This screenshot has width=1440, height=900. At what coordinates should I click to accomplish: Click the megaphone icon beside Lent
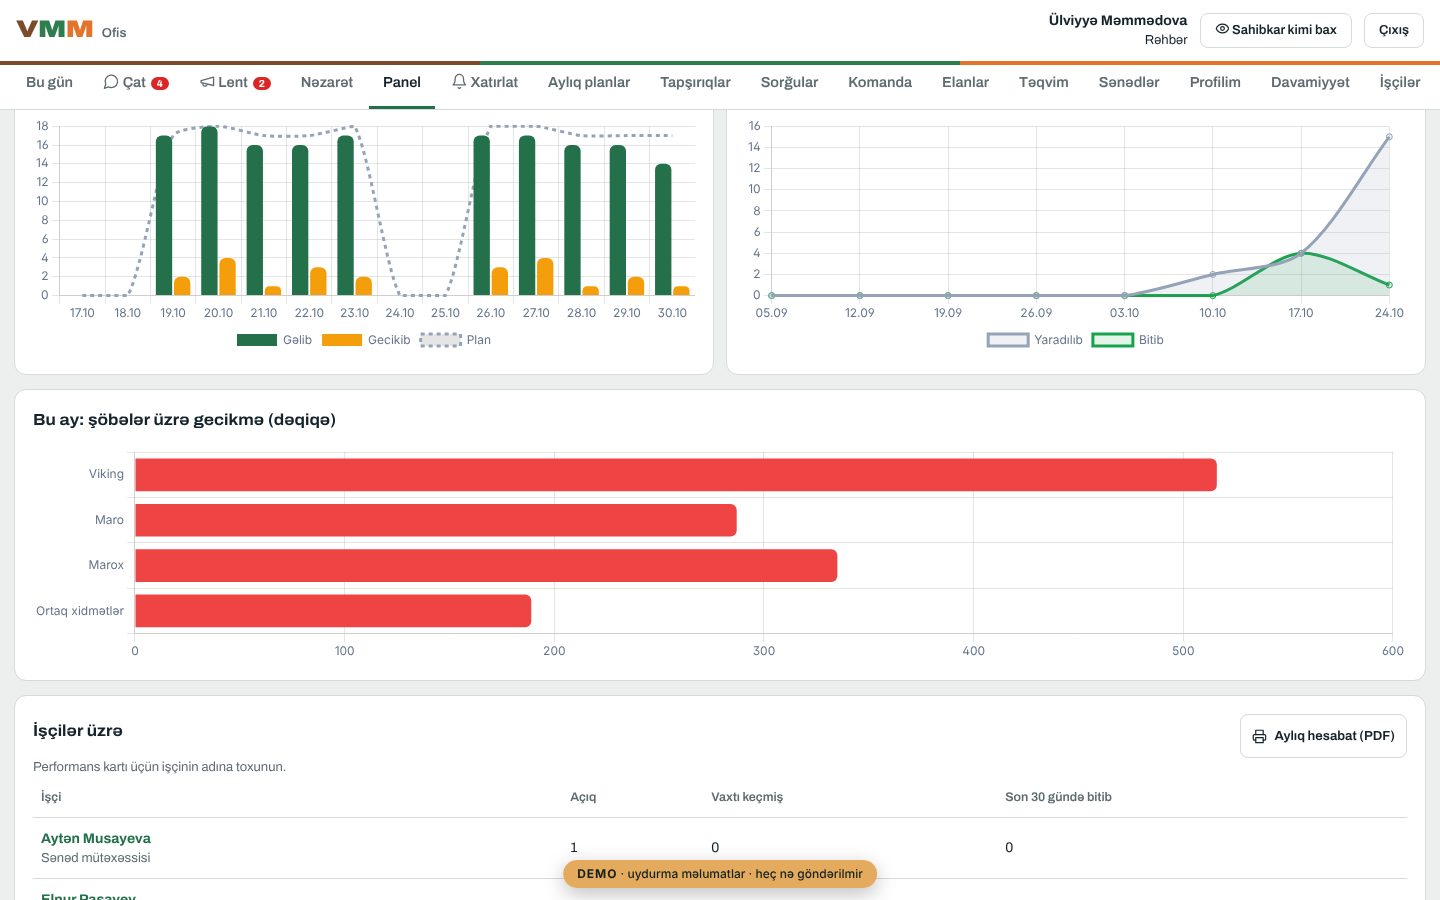pos(207,82)
